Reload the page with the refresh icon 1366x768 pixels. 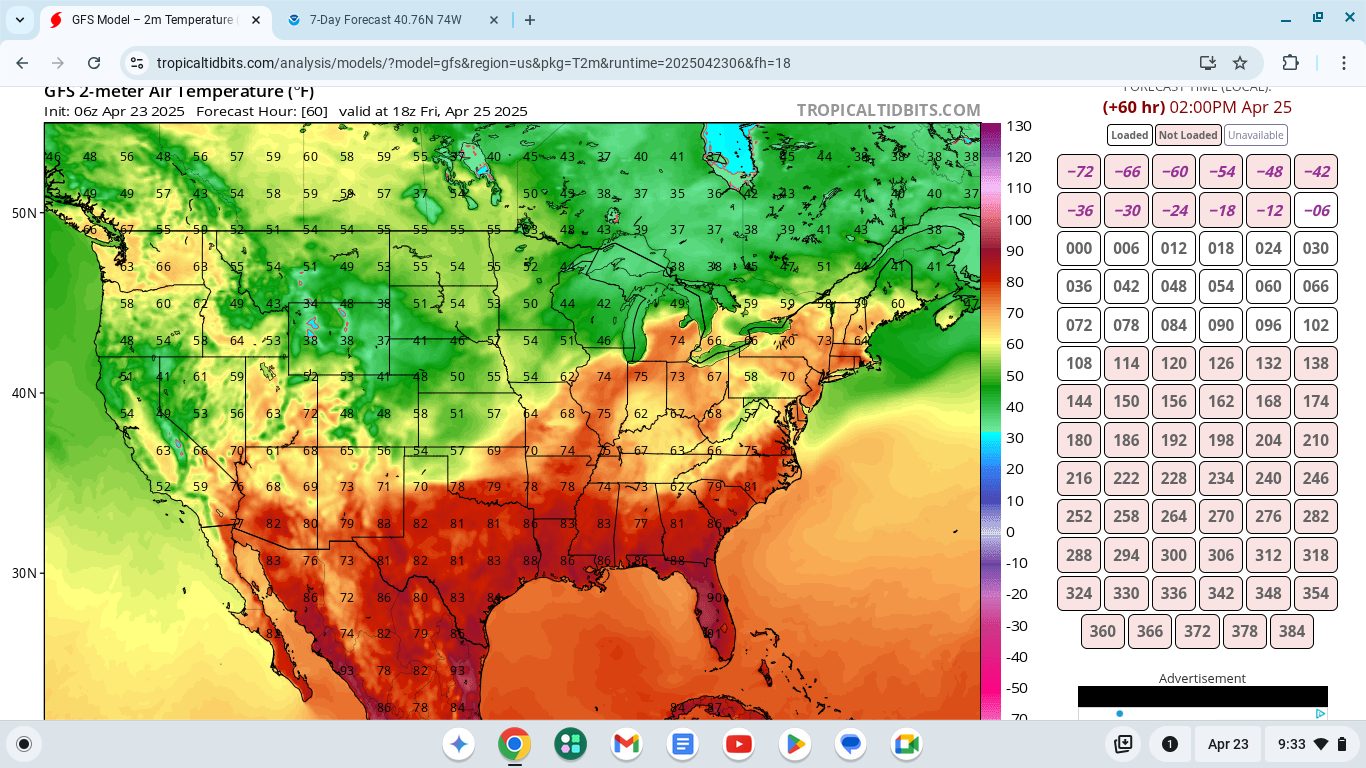[94, 63]
